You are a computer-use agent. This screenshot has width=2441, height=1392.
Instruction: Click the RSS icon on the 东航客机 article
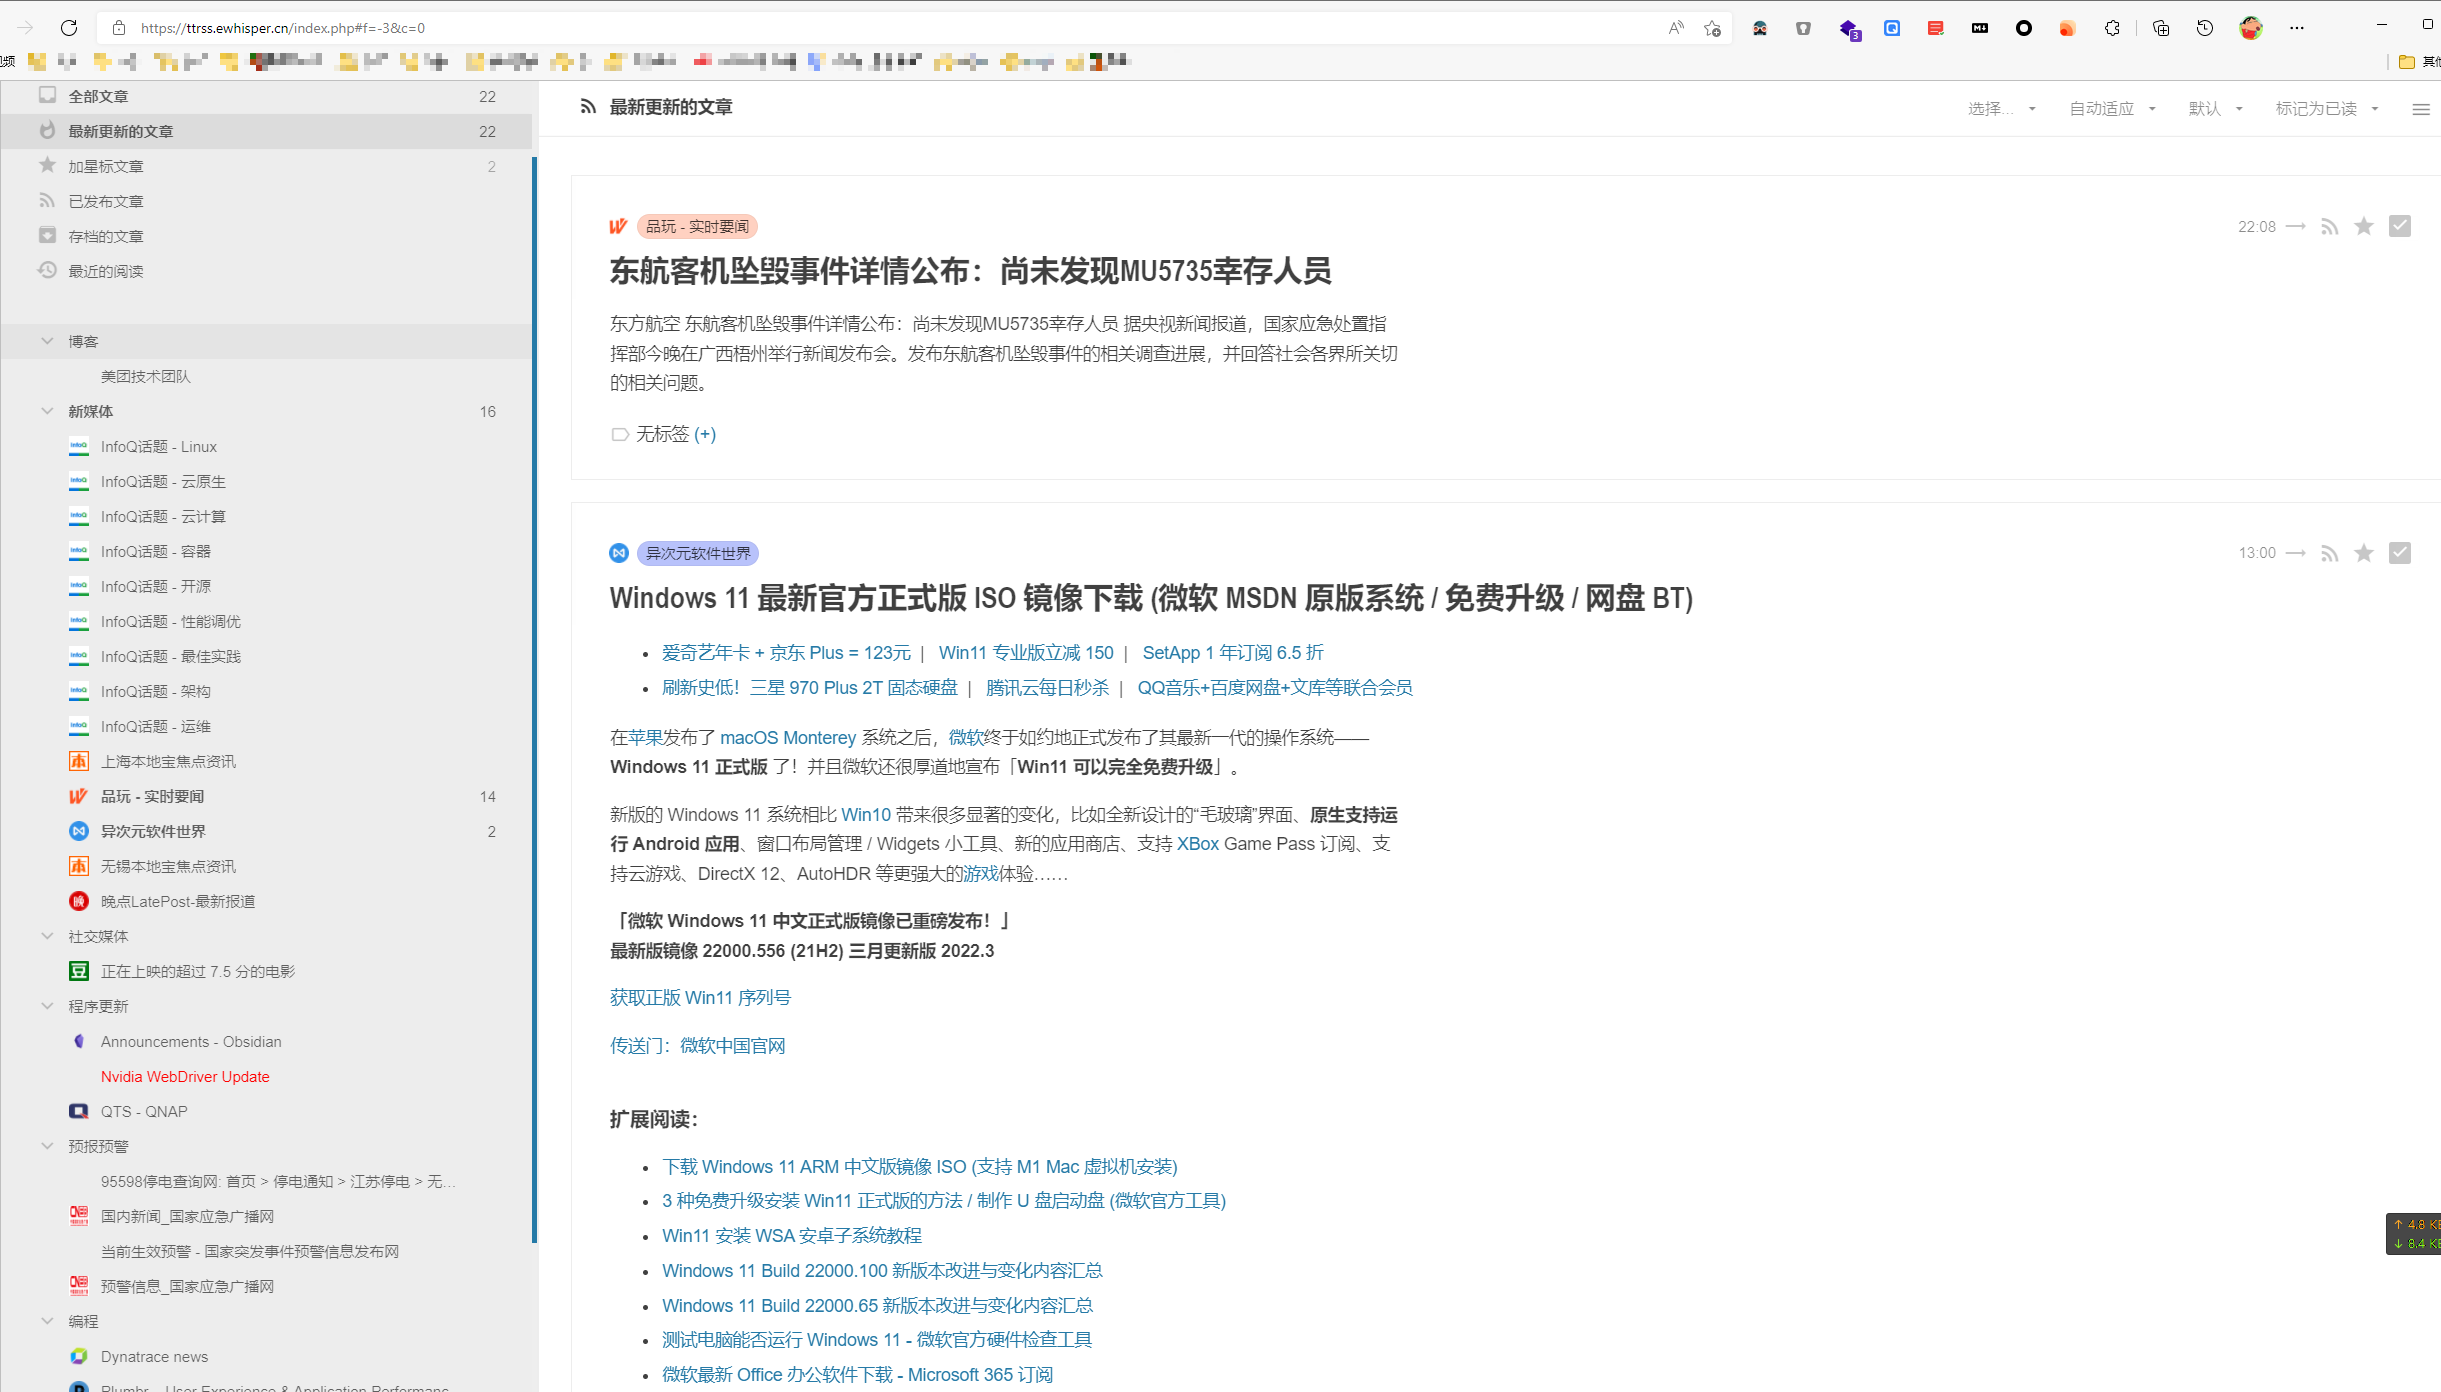pos(2330,226)
